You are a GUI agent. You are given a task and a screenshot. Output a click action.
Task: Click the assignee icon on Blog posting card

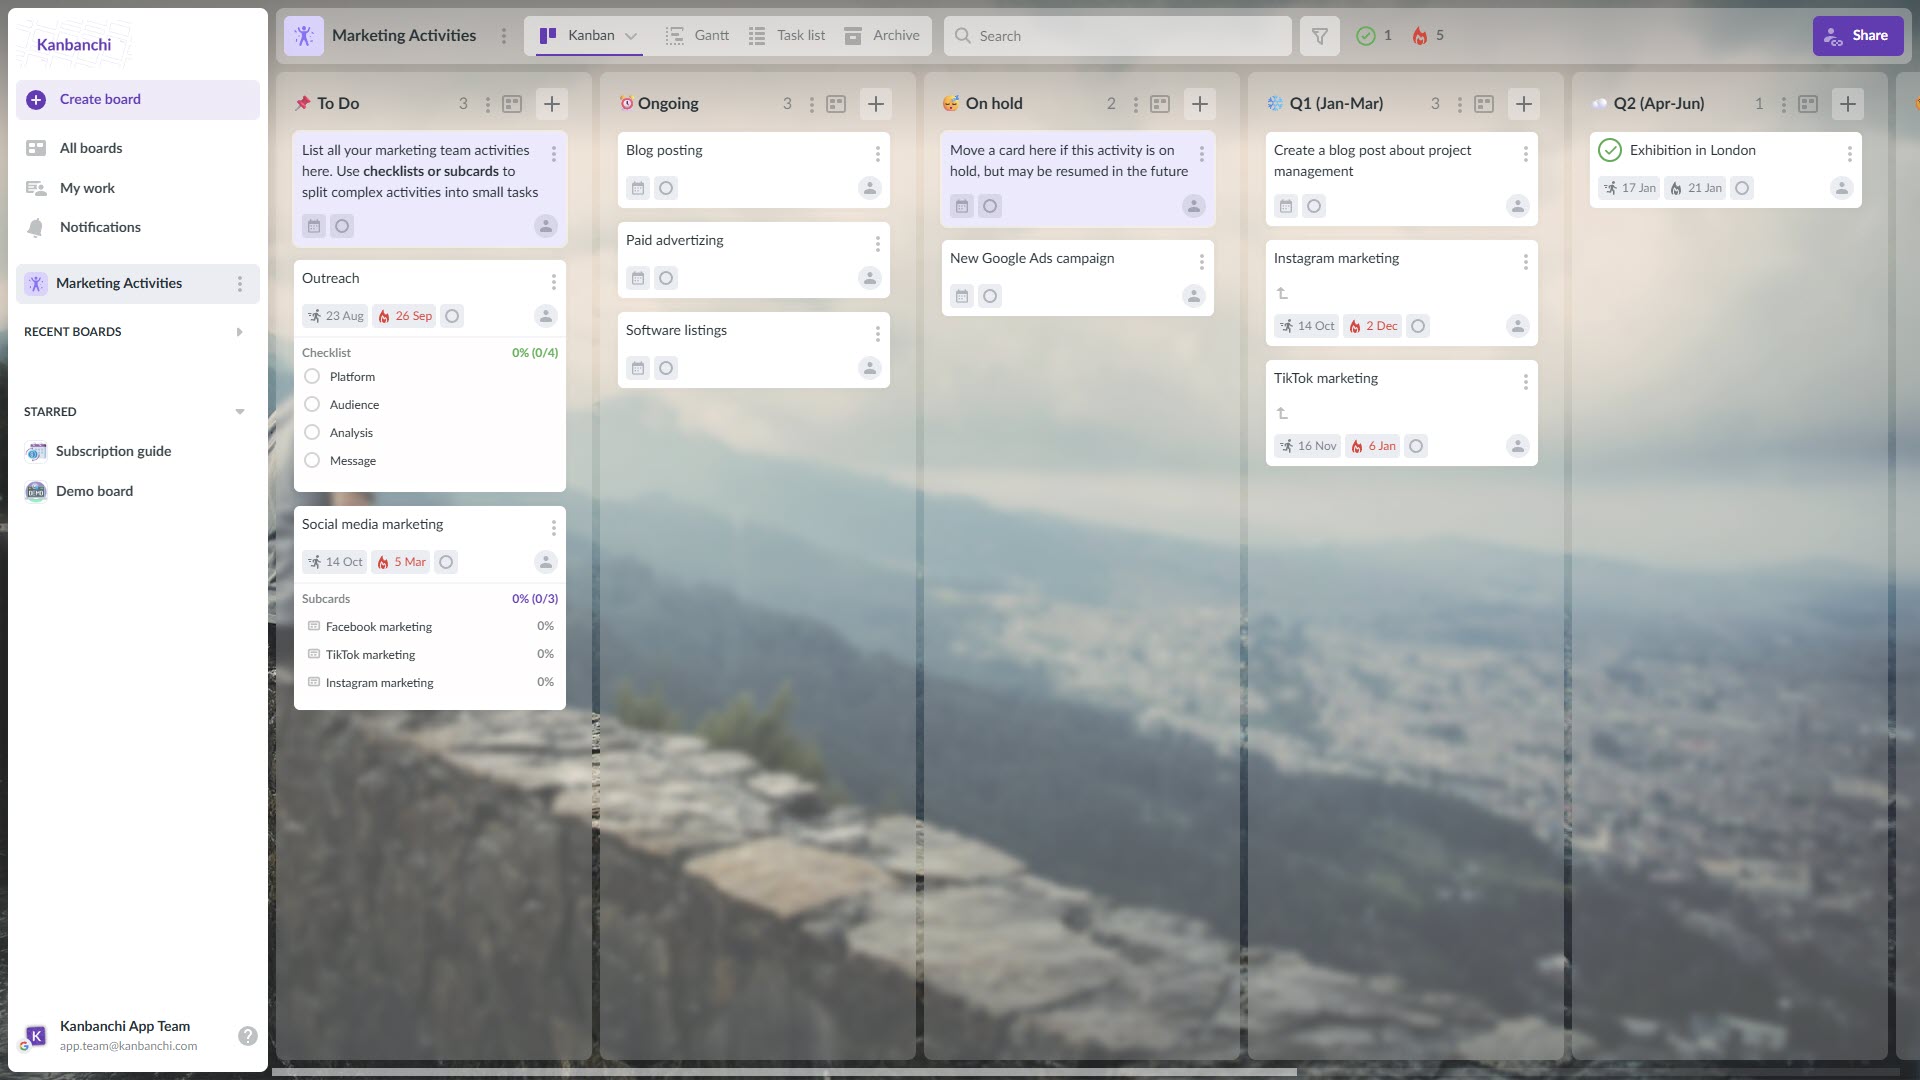point(869,188)
